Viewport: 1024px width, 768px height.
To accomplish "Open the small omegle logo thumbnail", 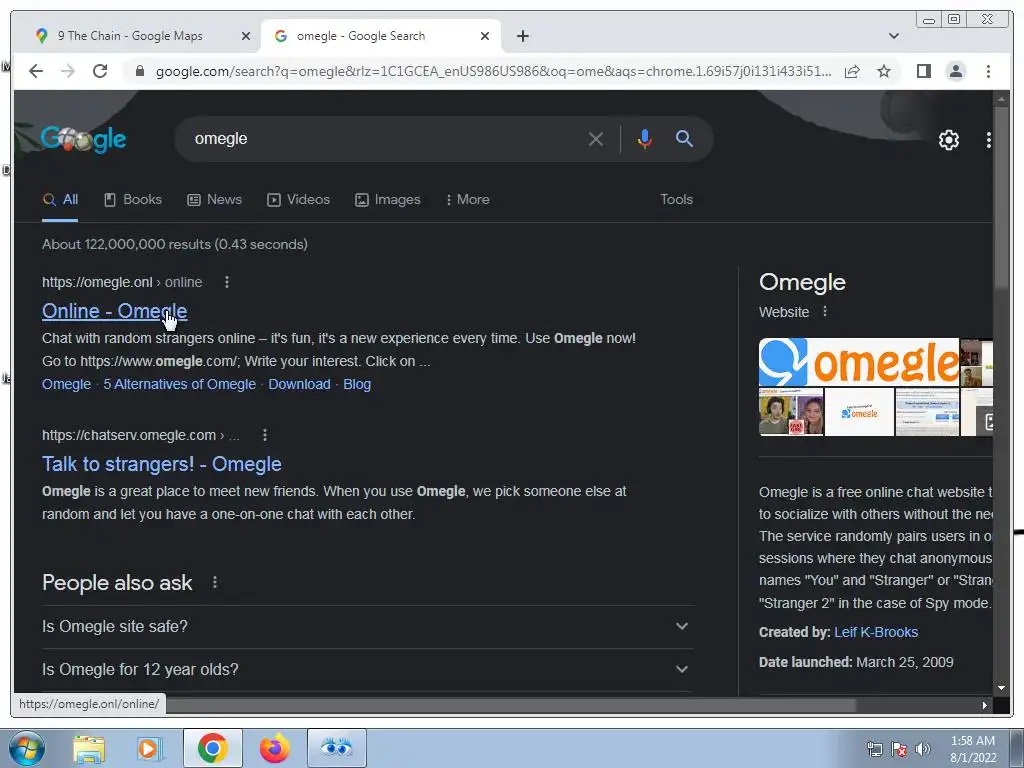I will [859, 412].
